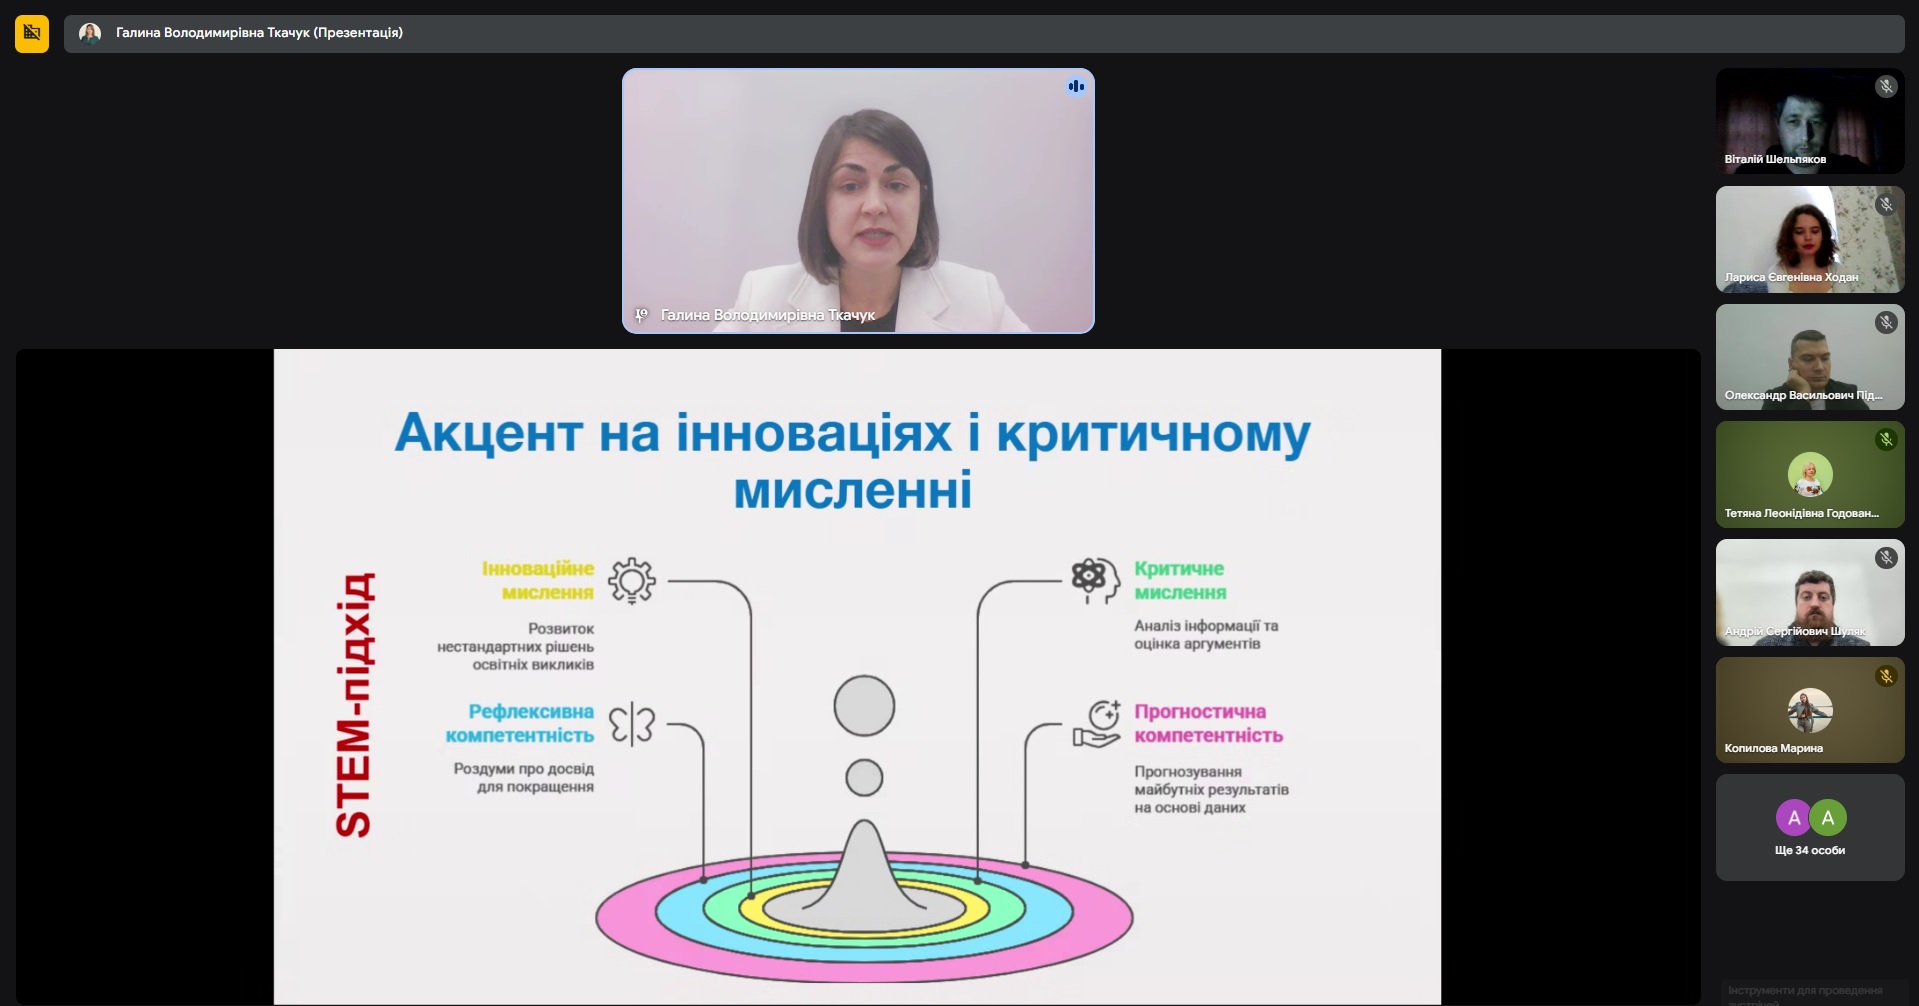1919x1006 pixels.
Task: Open the 'Ще 34 особи' participants tile
Action: [x=1809, y=828]
